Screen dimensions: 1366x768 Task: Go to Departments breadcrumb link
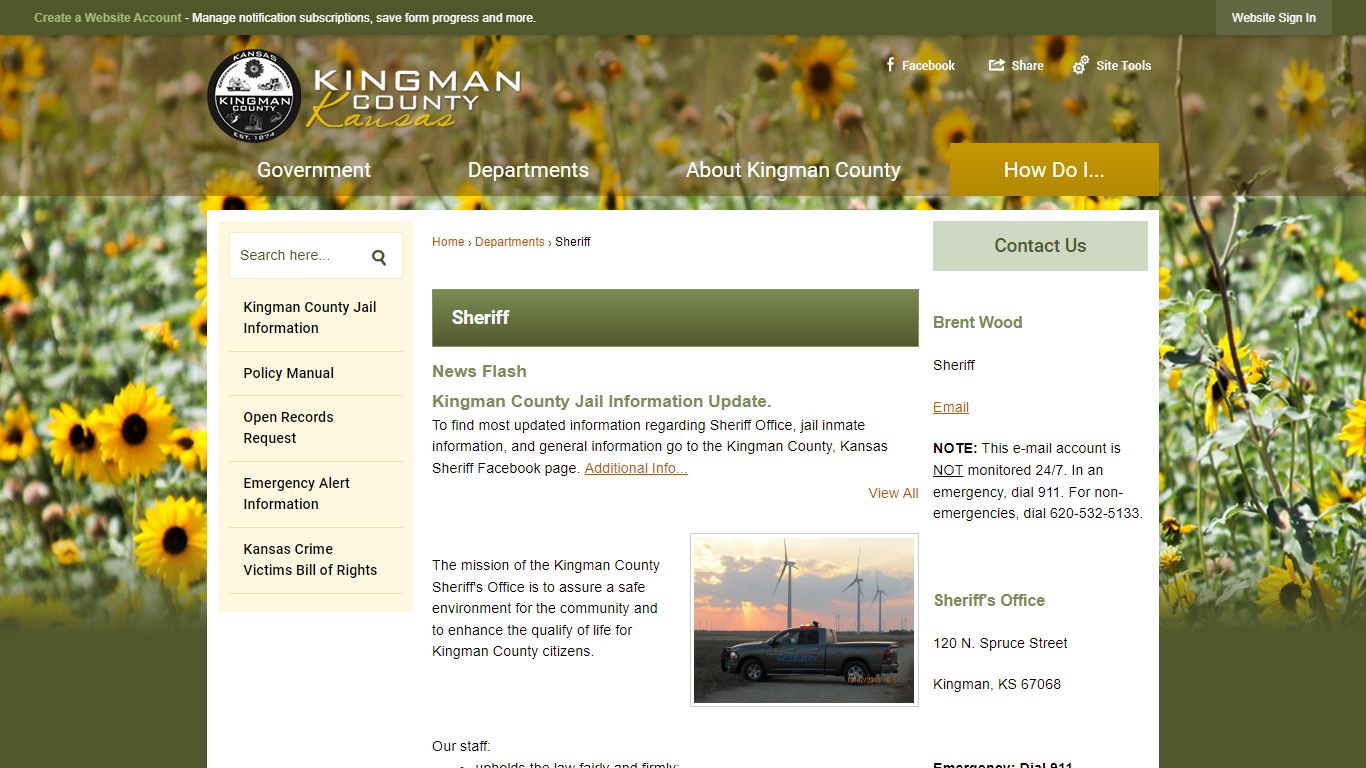click(x=510, y=242)
